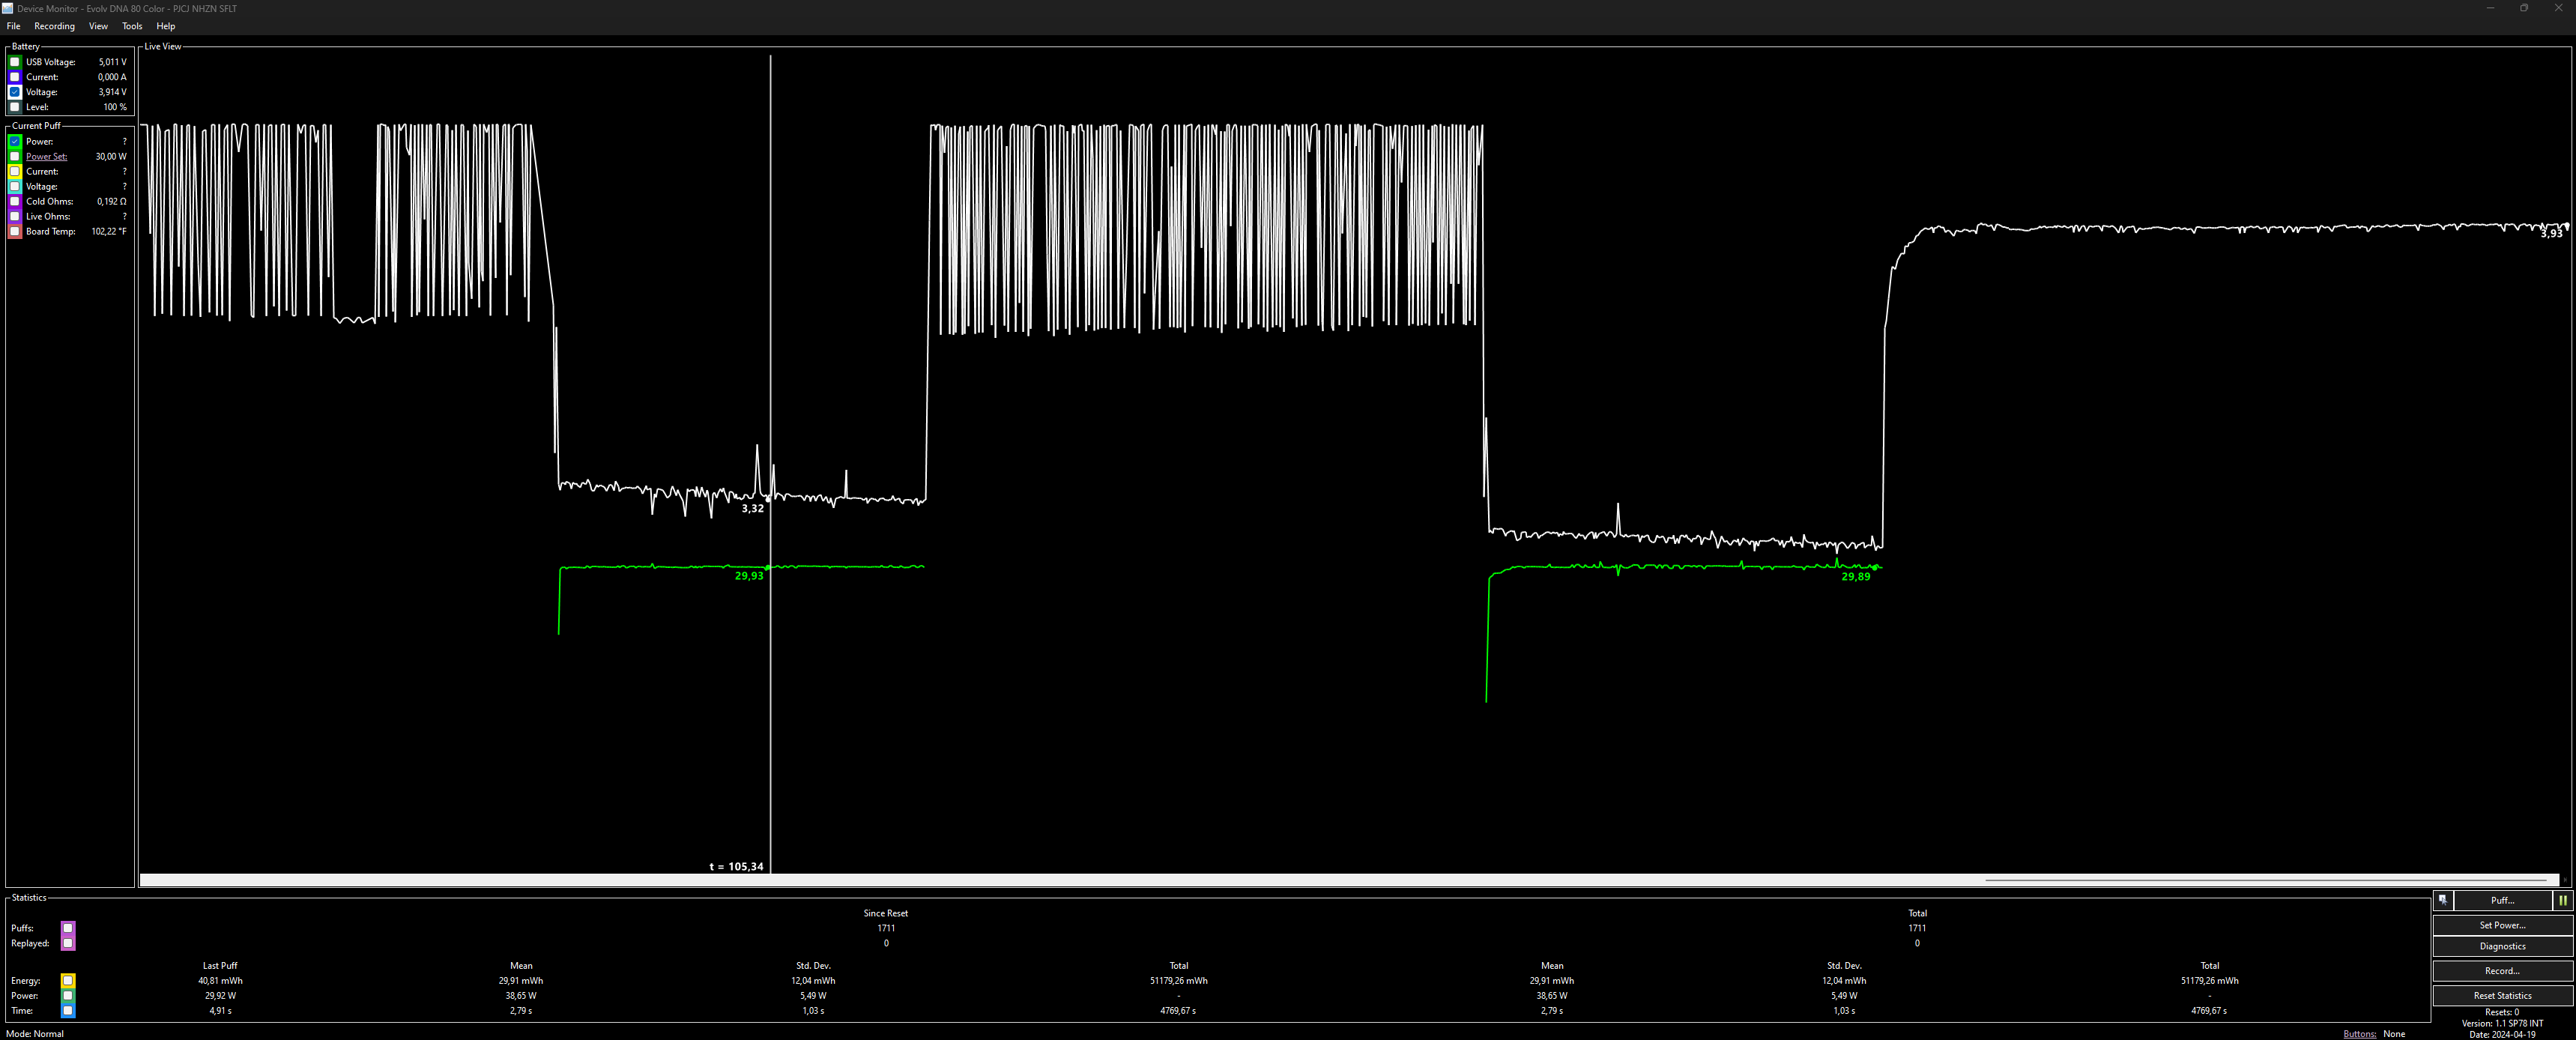Viewport: 2576px width, 1040px height.
Task: Click the pause icon next to Puff
Action: (2562, 900)
